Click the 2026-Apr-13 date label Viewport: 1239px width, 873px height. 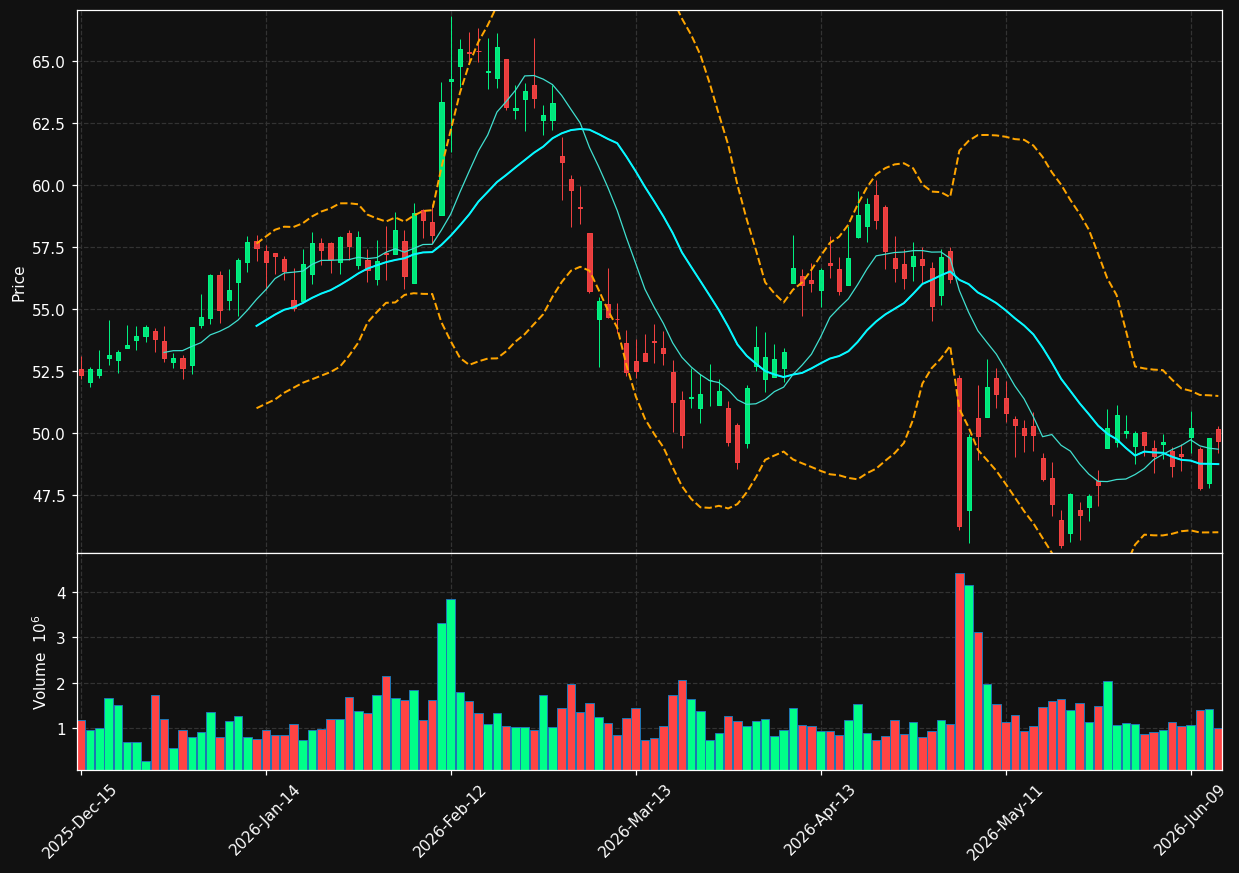819,820
